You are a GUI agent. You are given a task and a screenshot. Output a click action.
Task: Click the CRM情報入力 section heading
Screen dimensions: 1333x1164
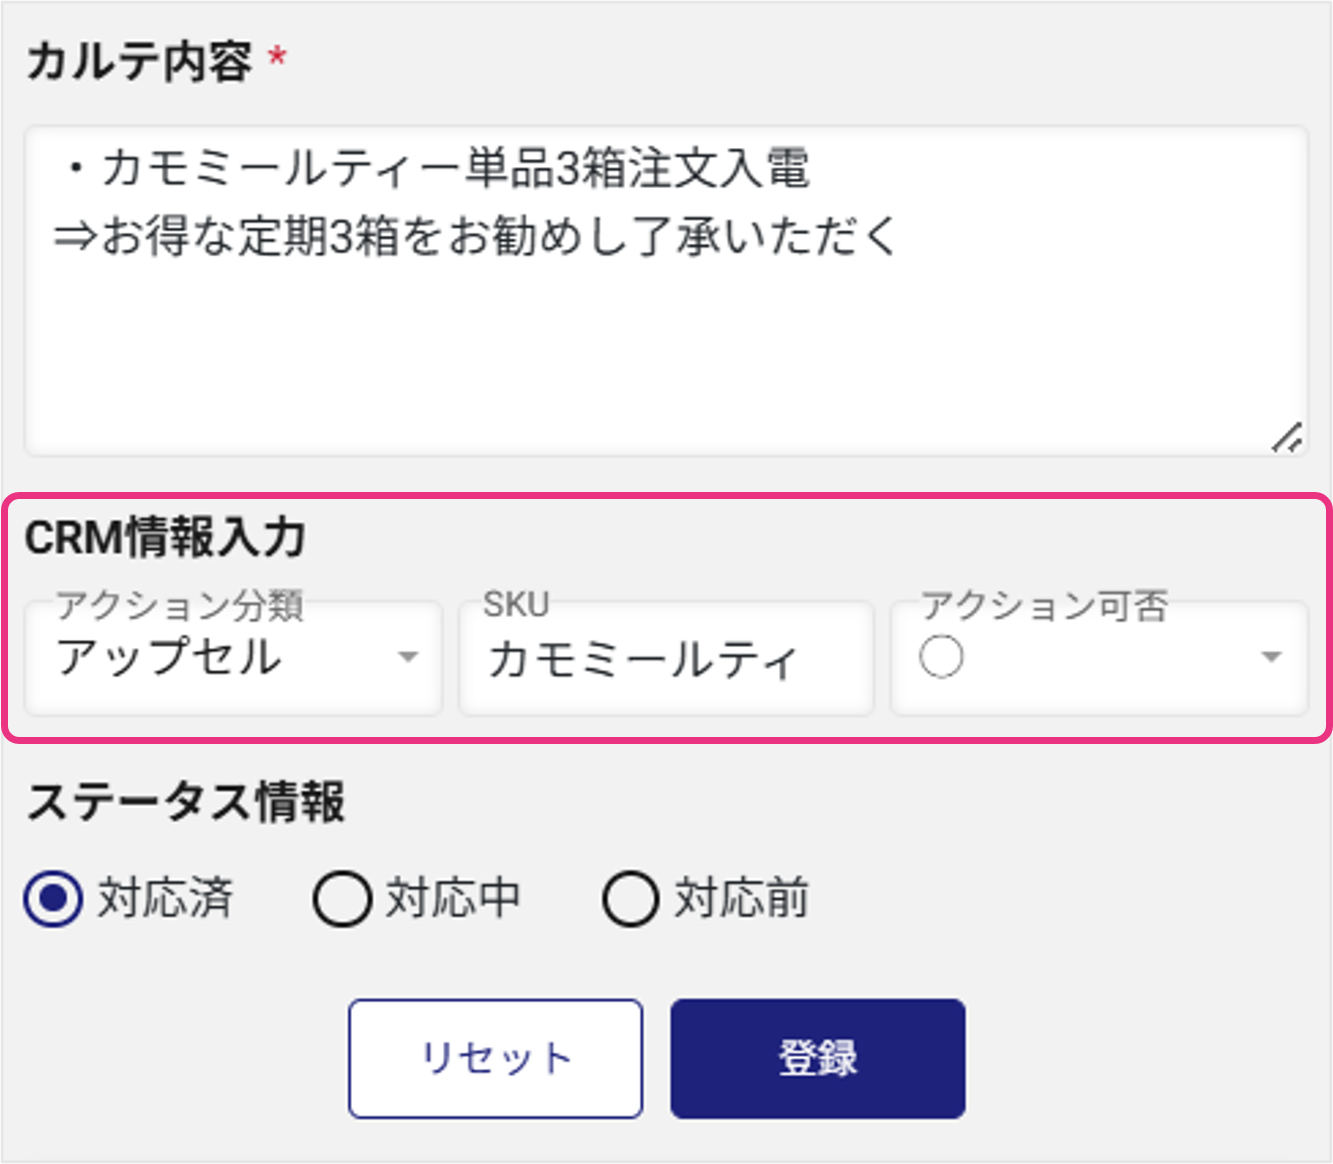tap(166, 538)
